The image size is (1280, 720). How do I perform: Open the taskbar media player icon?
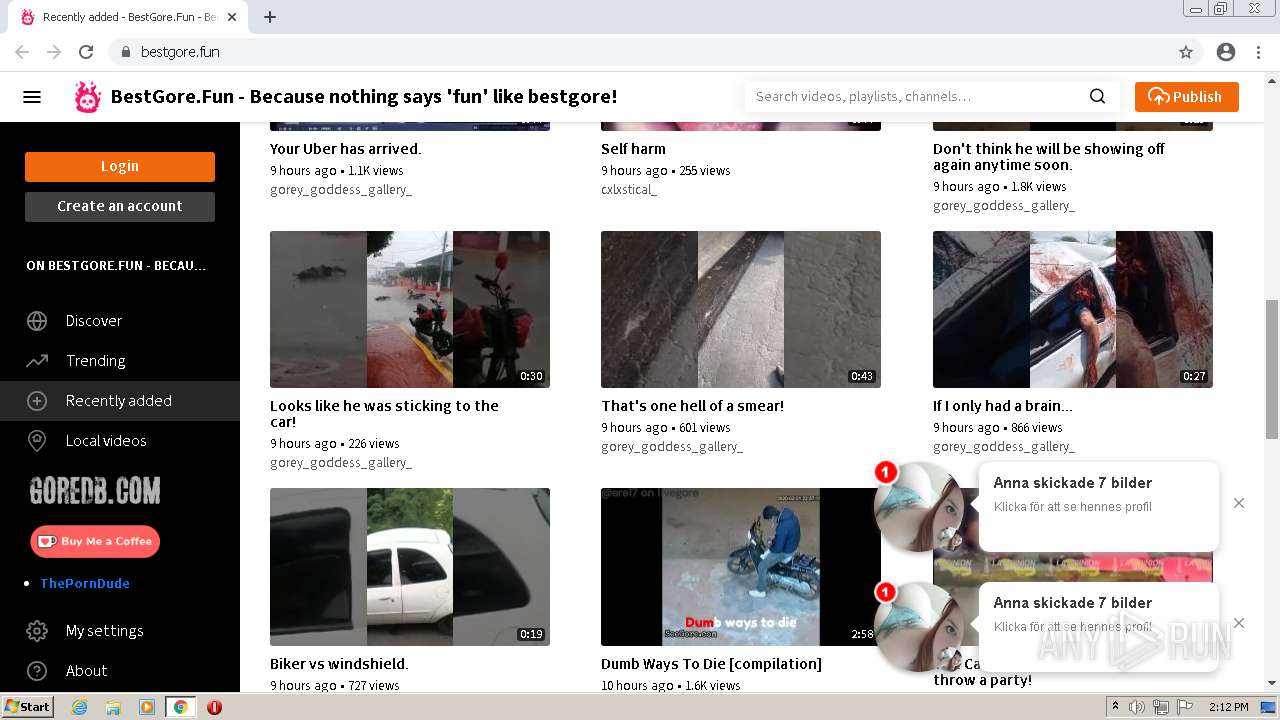[147, 707]
